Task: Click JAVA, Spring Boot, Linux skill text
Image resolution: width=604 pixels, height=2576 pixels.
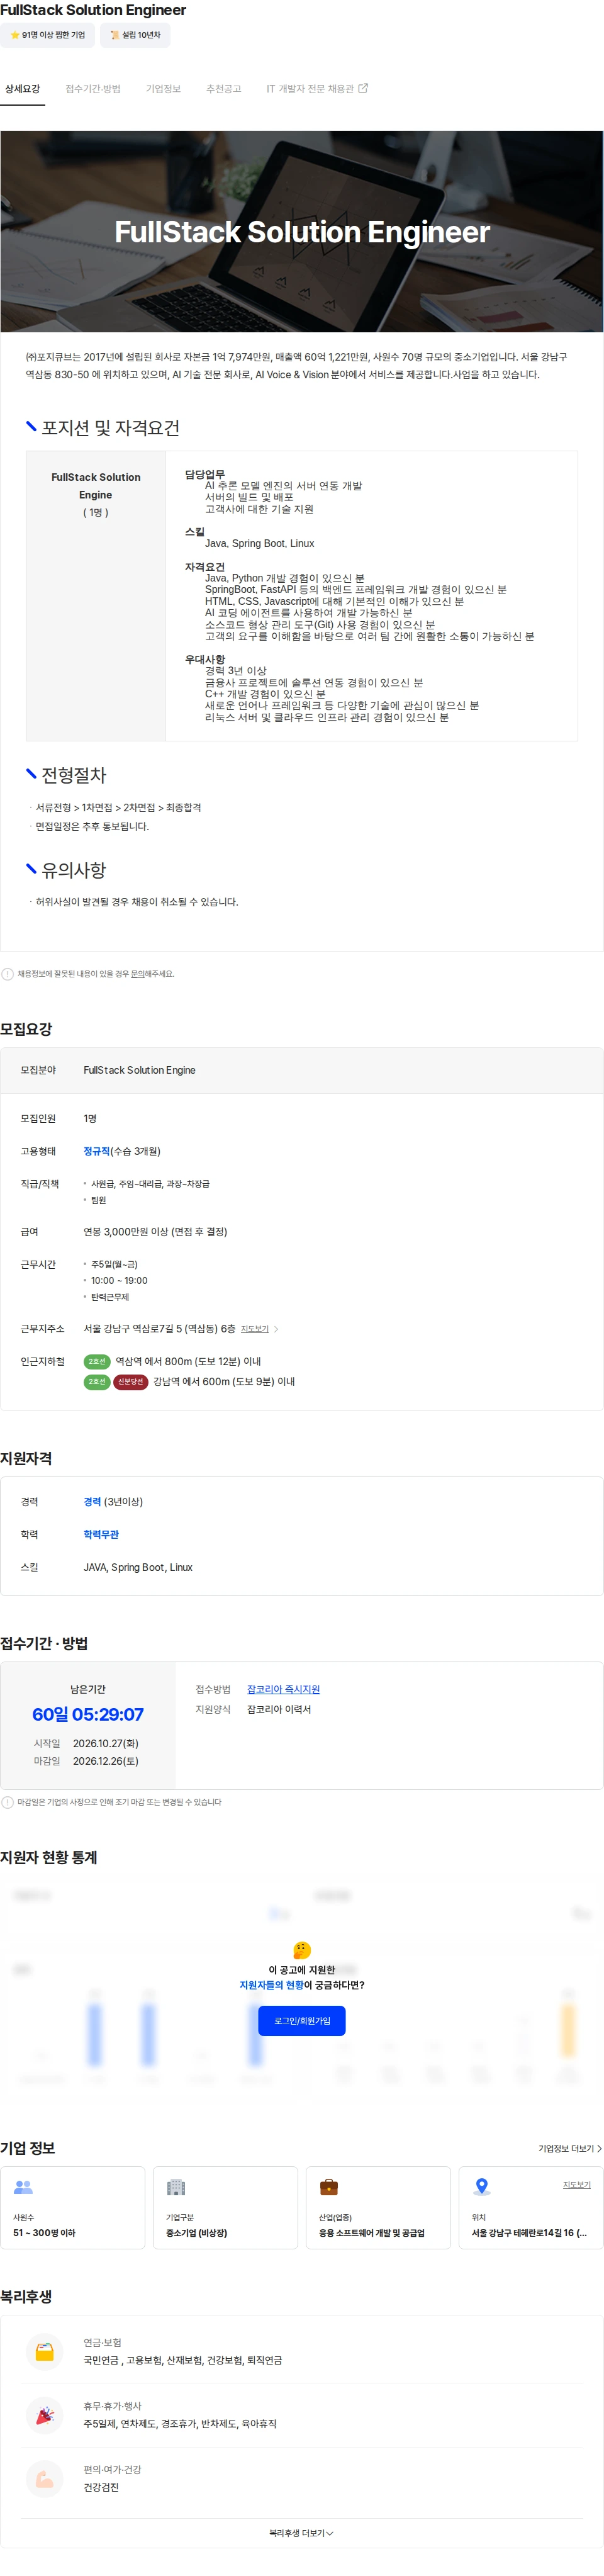Action: point(138,1567)
